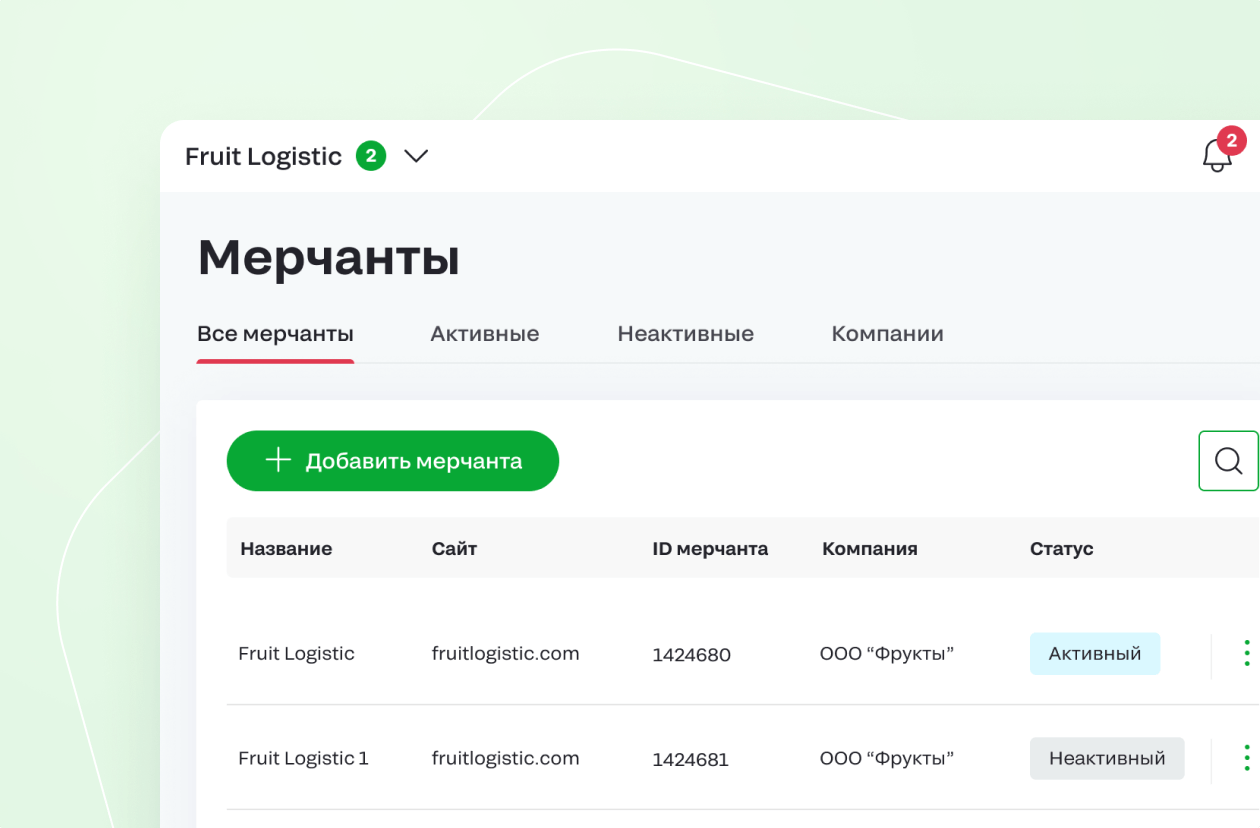Click the Активный status badge
The image size is (1260, 828).
1095,654
